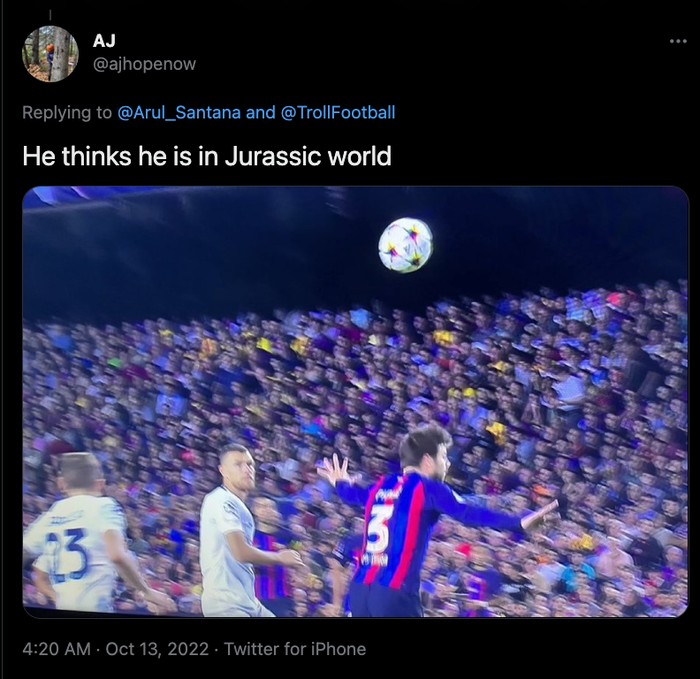Viewport: 700px width, 679px height.
Task: Open AJ's profile avatar picture
Action: tap(50, 54)
